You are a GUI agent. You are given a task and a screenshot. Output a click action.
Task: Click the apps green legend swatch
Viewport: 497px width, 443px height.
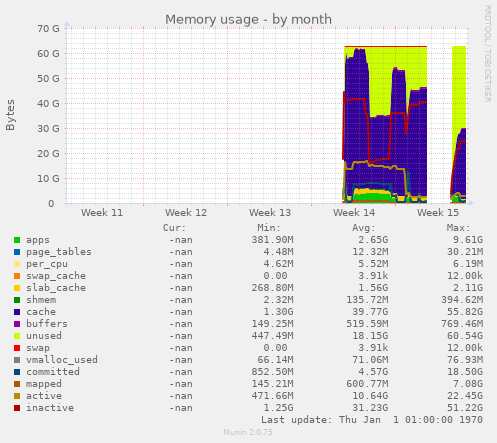coord(17,240)
